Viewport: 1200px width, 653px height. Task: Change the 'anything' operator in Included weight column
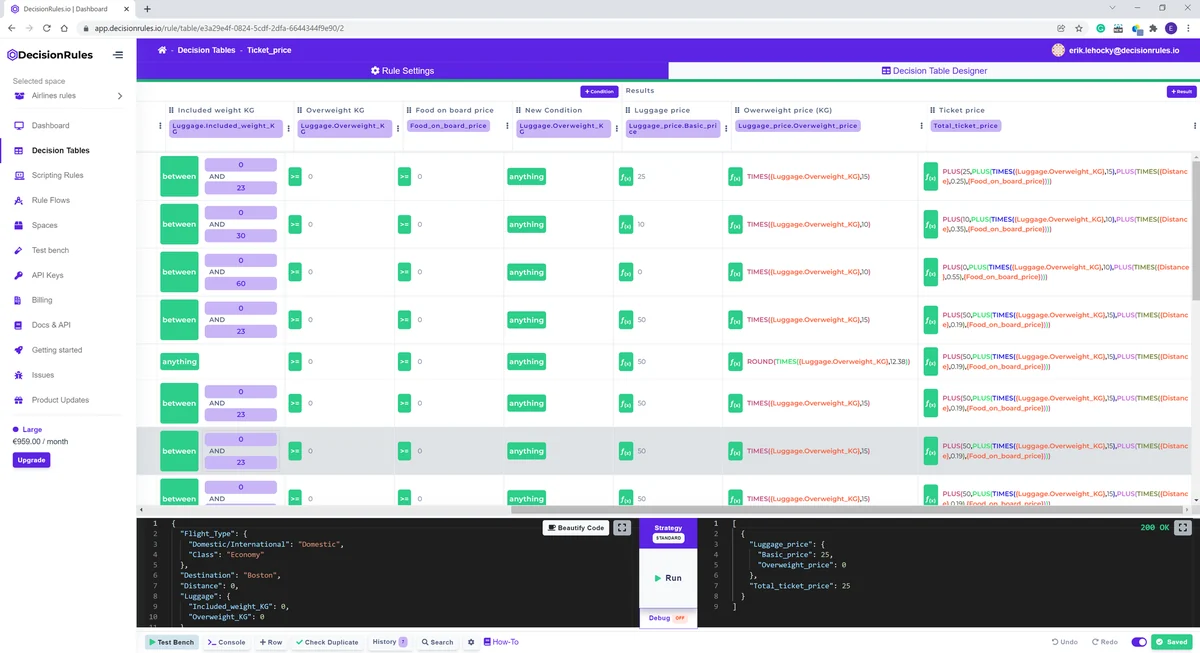coord(180,361)
